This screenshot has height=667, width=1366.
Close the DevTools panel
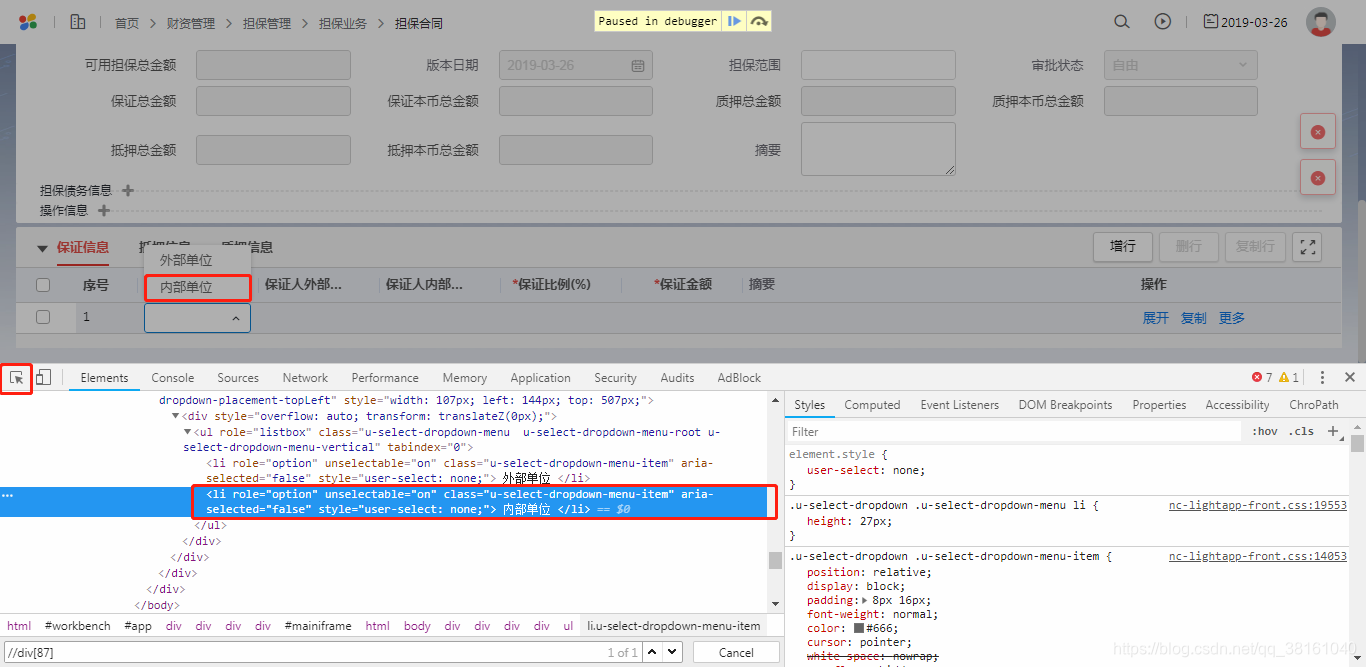pos(1349,377)
